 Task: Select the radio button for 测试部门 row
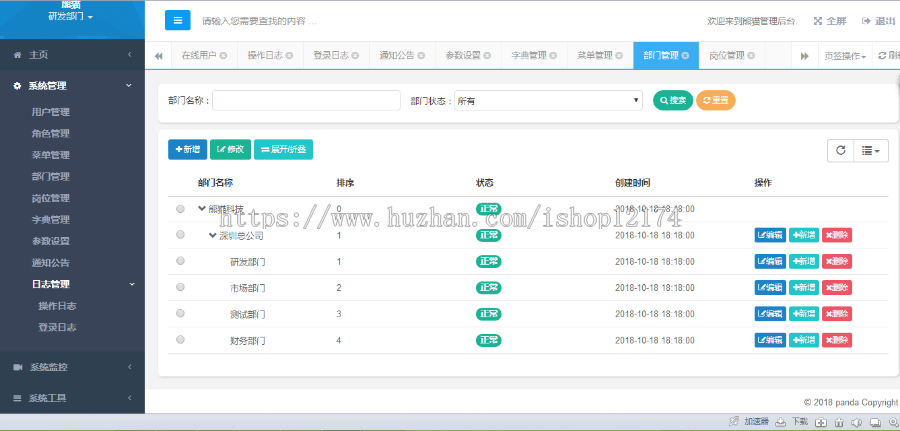(180, 313)
